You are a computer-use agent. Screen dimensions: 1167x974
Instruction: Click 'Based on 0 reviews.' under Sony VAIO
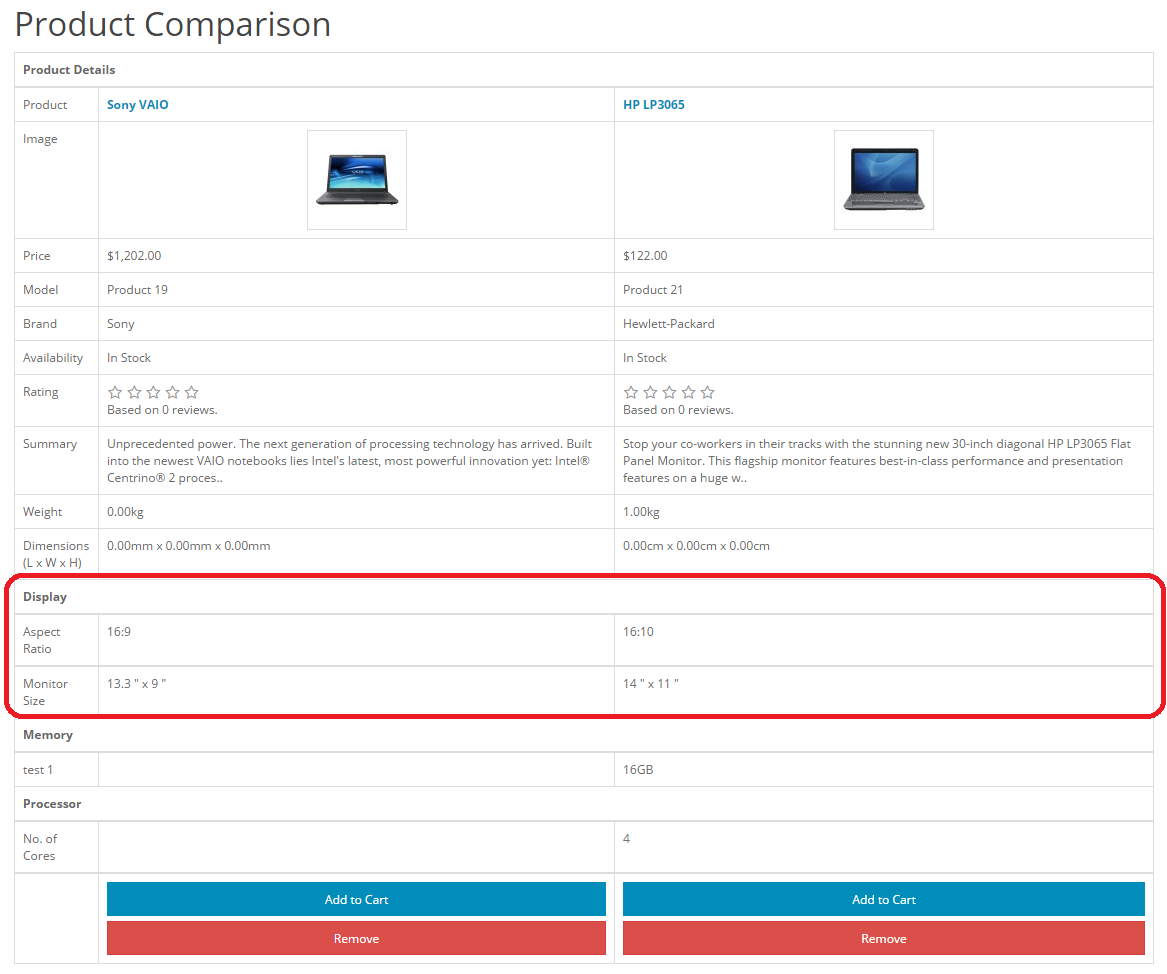point(162,410)
